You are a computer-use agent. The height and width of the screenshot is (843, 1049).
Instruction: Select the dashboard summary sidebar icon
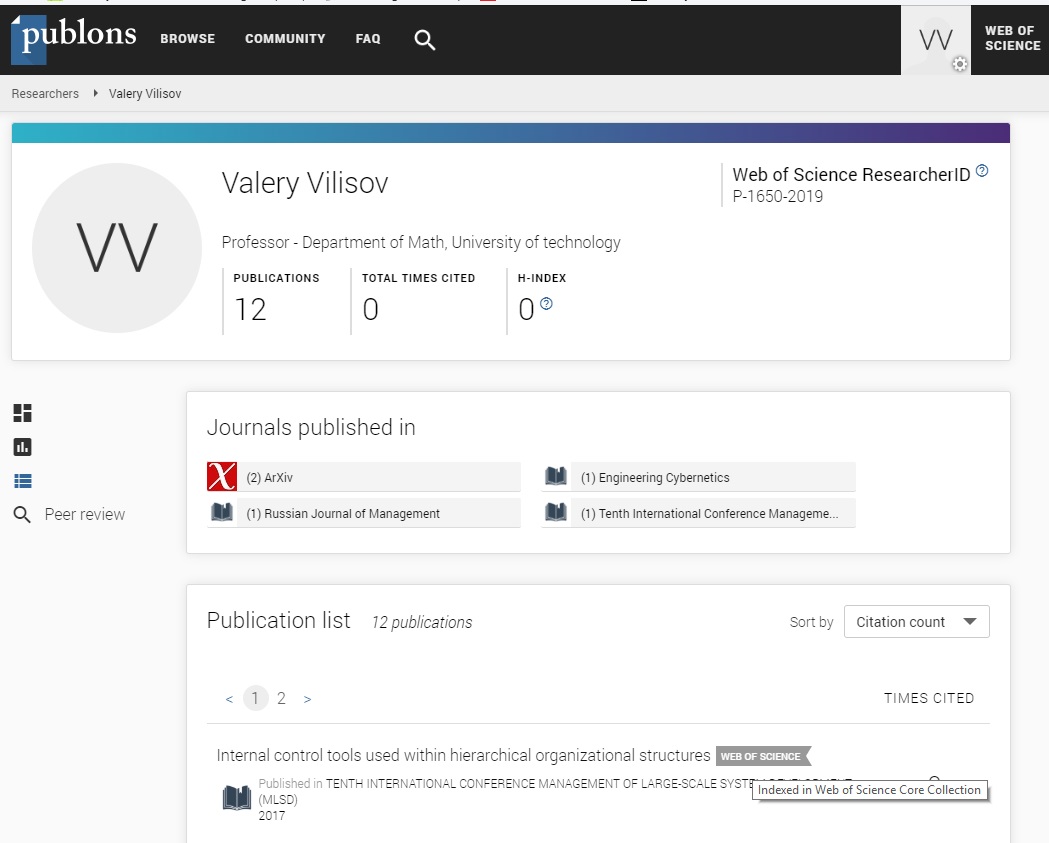pyautogui.click(x=22, y=413)
